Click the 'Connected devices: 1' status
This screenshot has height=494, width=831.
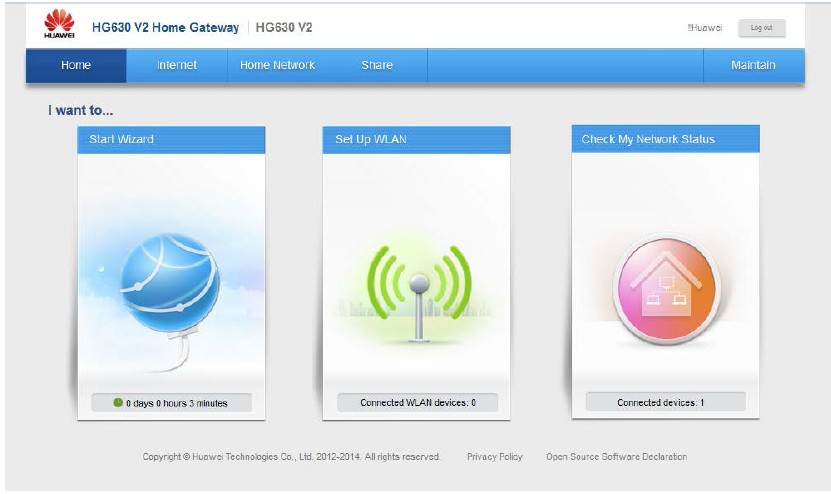point(666,402)
